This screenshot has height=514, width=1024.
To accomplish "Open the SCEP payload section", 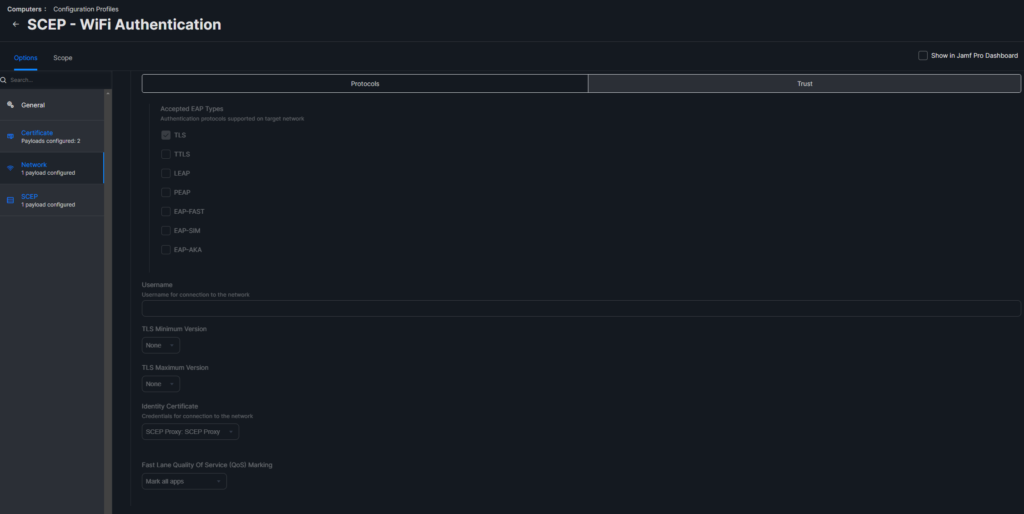I will tap(52, 200).
